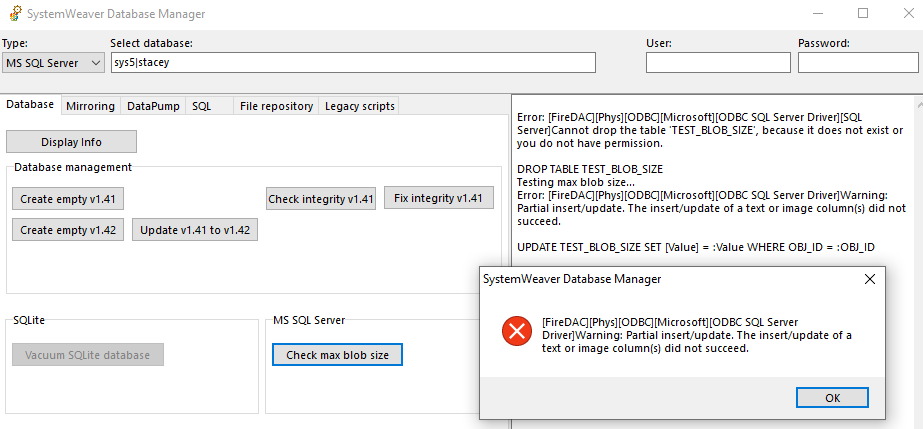The width and height of the screenshot is (923, 429).
Task: Click Update v1.41 to v1.42 button
Action: [x=195, y=230]
